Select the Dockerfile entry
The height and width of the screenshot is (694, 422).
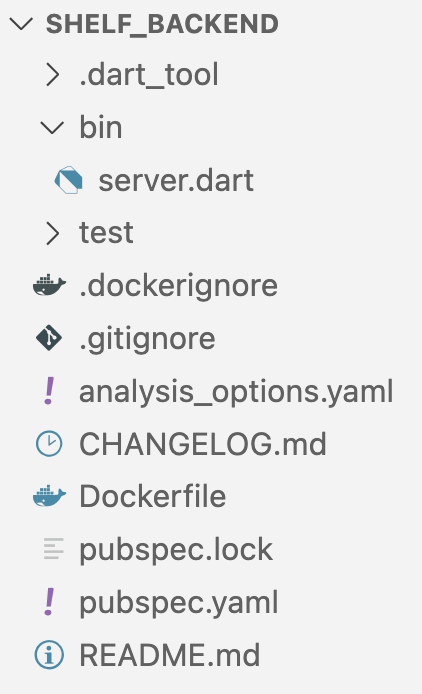(152, 496)
